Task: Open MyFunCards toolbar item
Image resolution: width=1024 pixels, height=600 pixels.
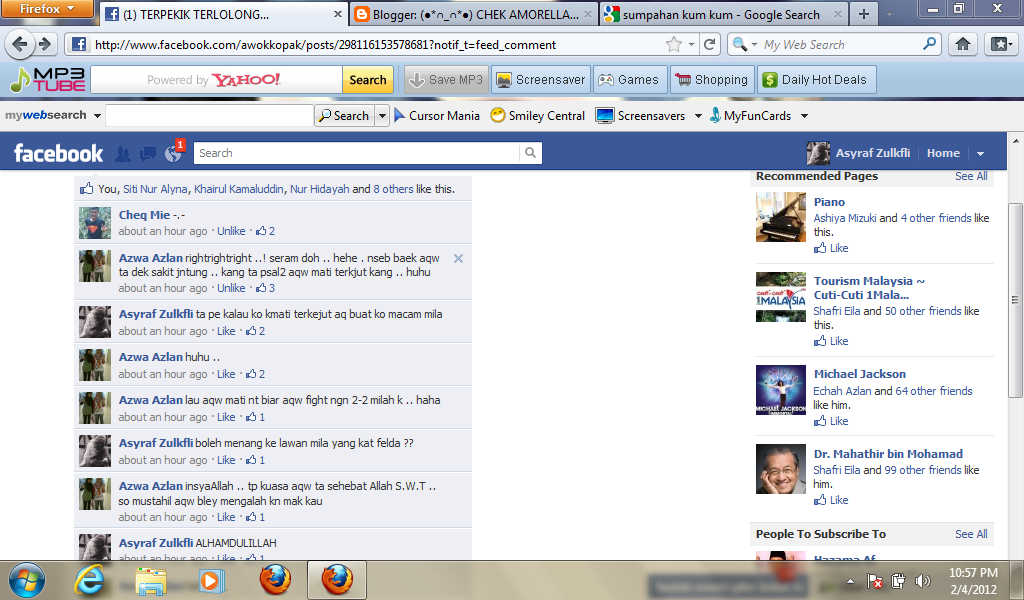Action: click(x=750, y=116)
